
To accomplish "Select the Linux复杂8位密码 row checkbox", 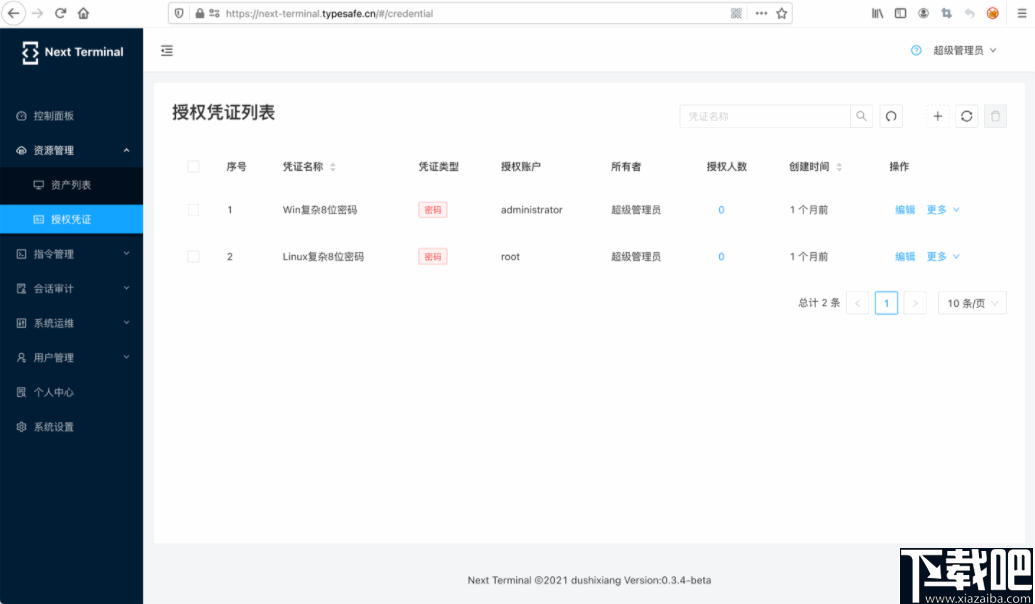I will [x=193, y=256].
